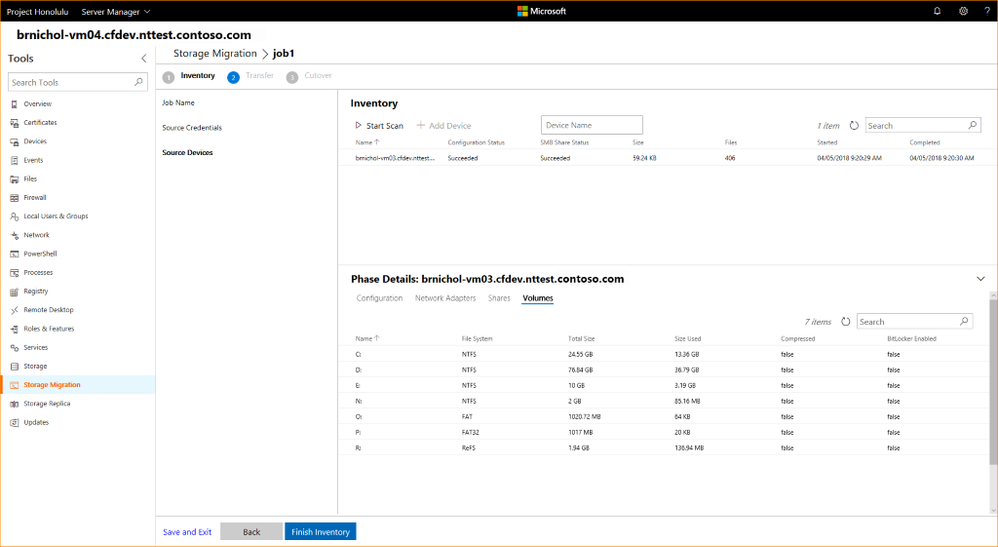
Task: Open the Devices tool icon
Action: tap(14, 141)
